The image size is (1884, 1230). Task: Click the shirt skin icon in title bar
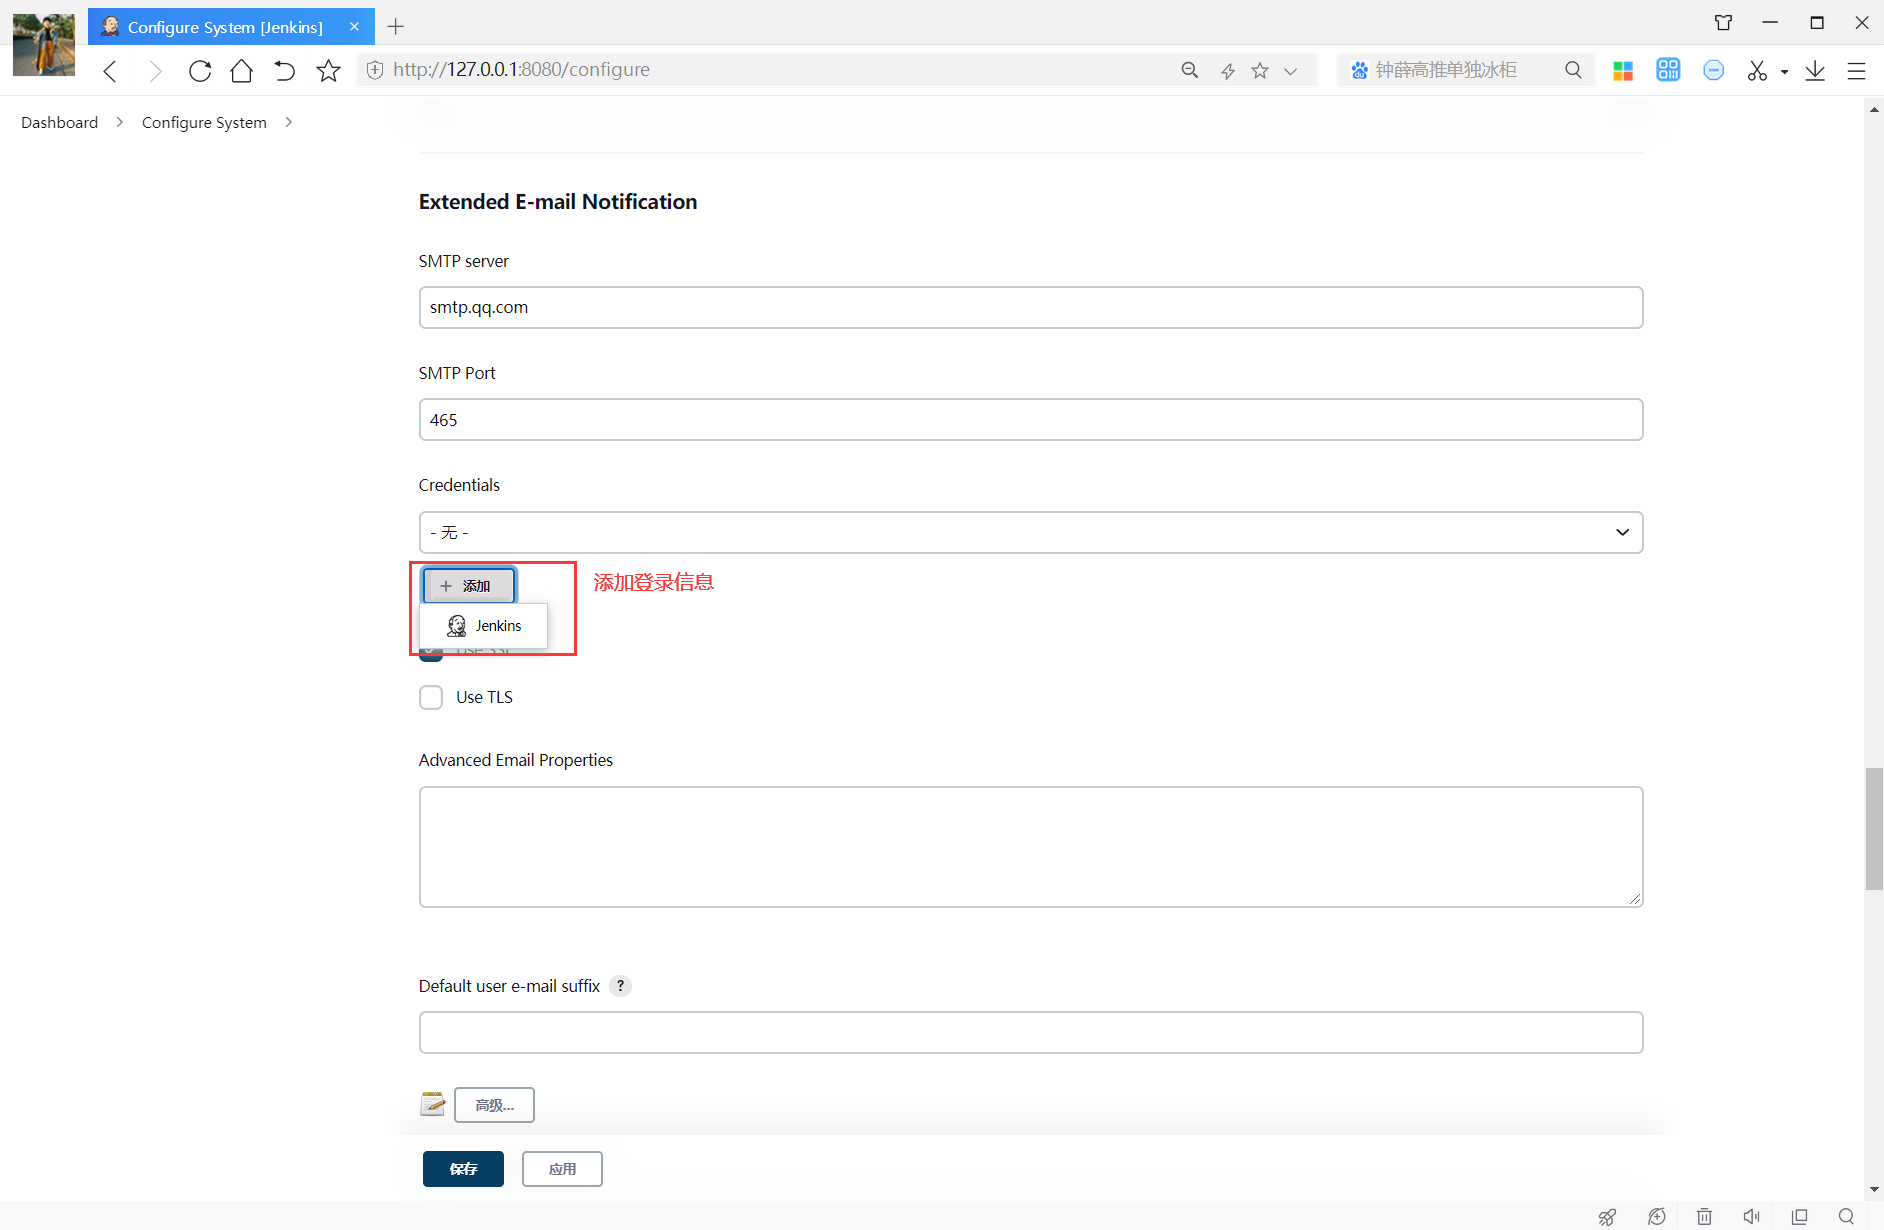coord(1724,22)
